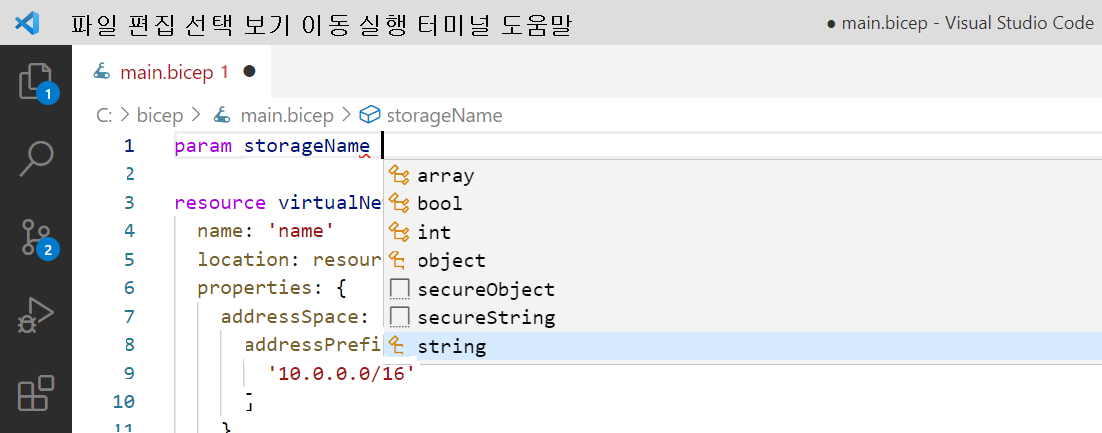Click the snippet icon beside secureString
This screenshot has height=433, width=1102.
pos(398,318)
